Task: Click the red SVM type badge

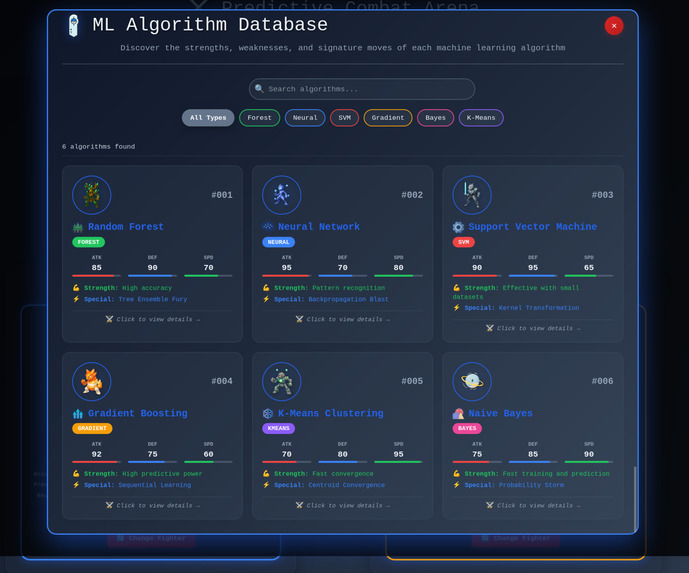Action: [x=464, y=242]
